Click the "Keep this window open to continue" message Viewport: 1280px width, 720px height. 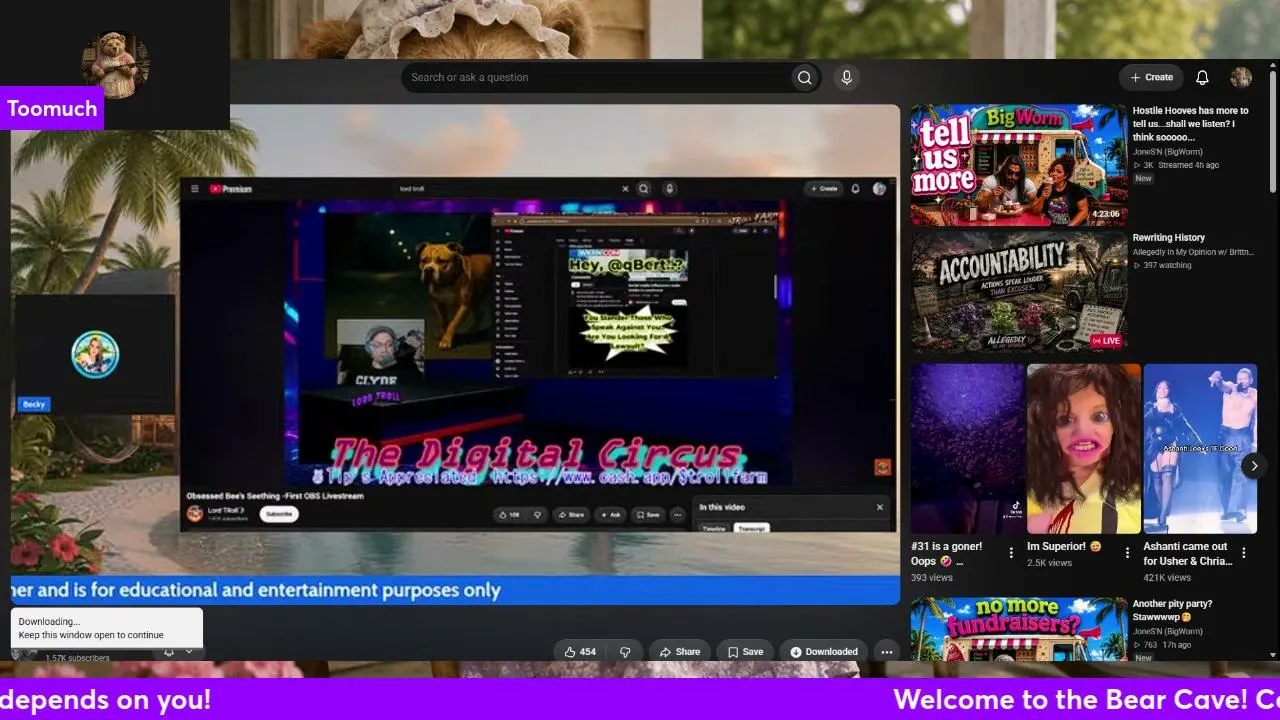tap(91, 635)
